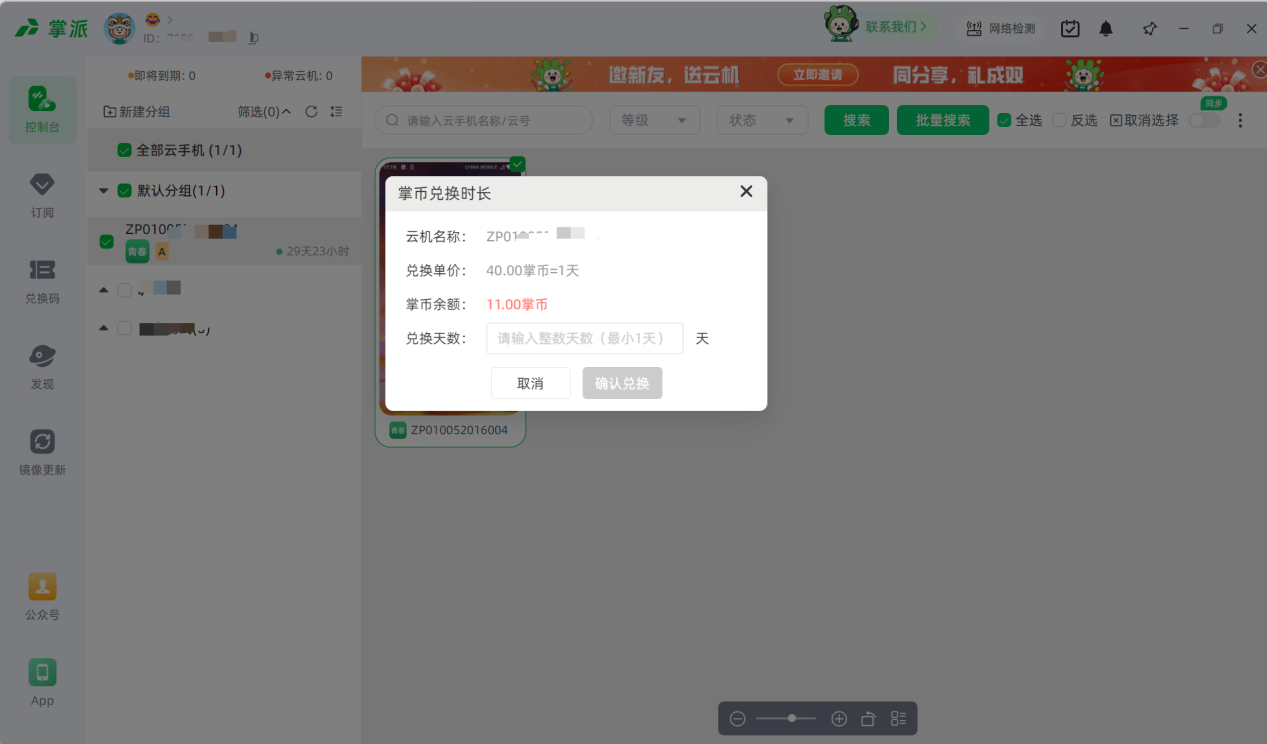
Task: Uncheck the ZP010 cloud phone row checkbox
Action: pos(107,241)
